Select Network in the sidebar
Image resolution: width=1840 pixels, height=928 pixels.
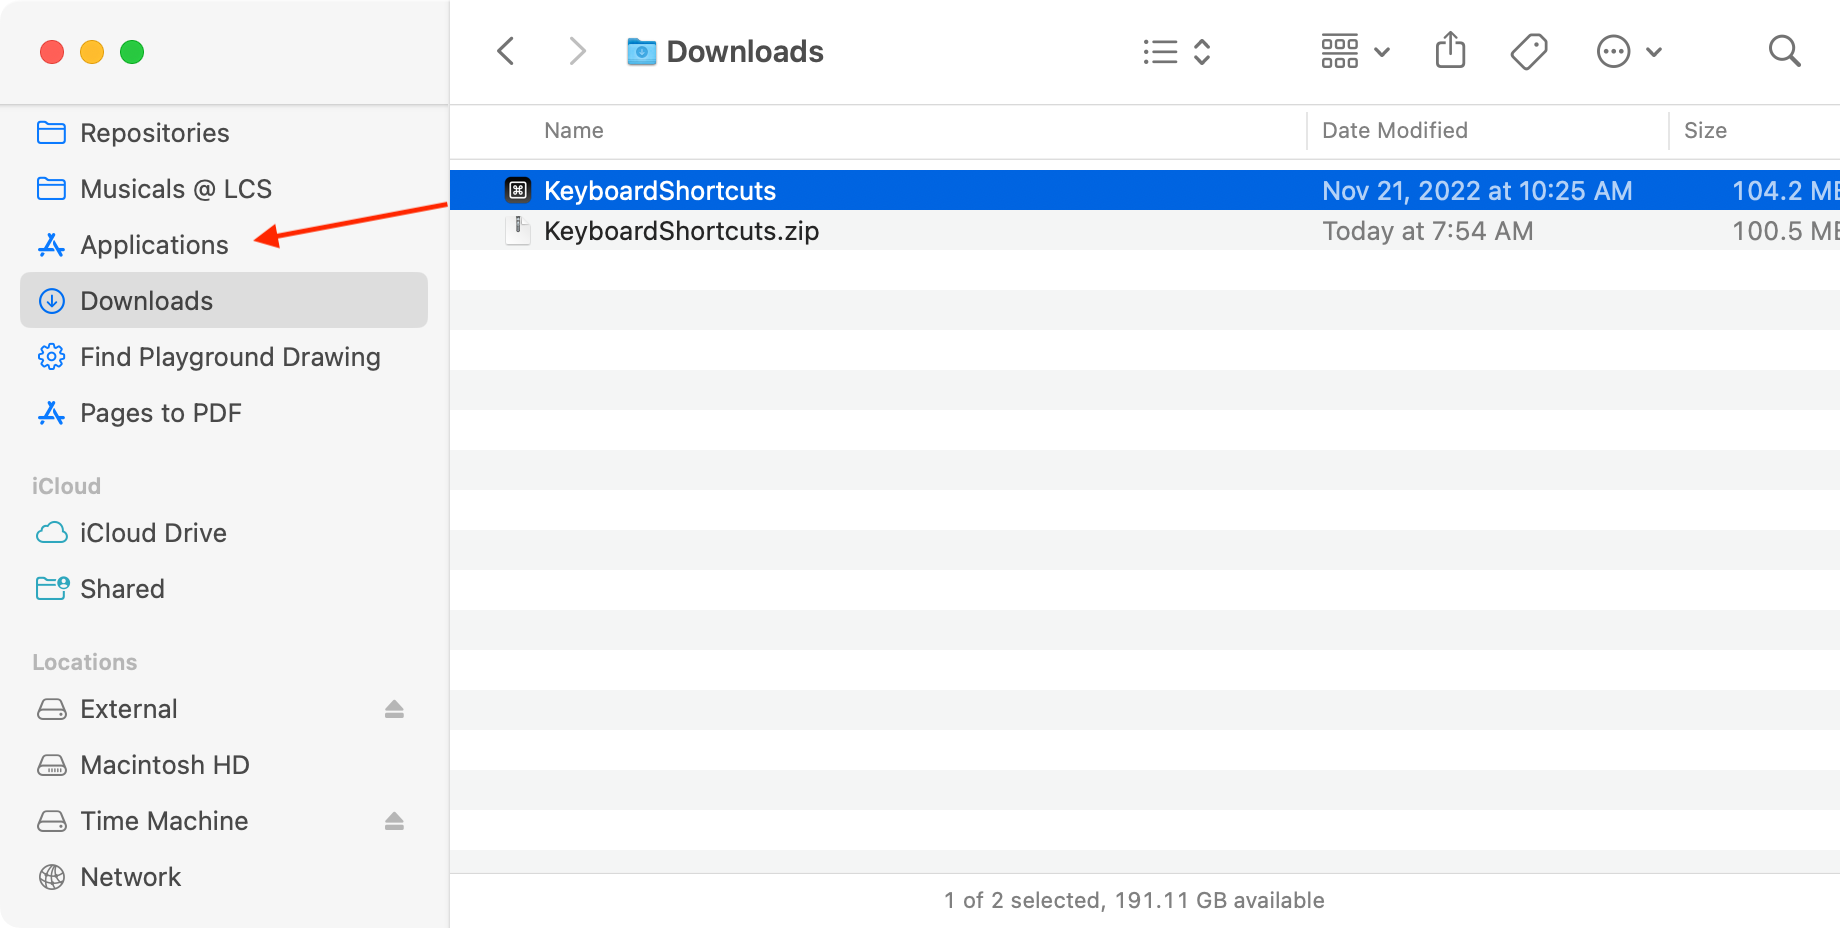(130, 877)
